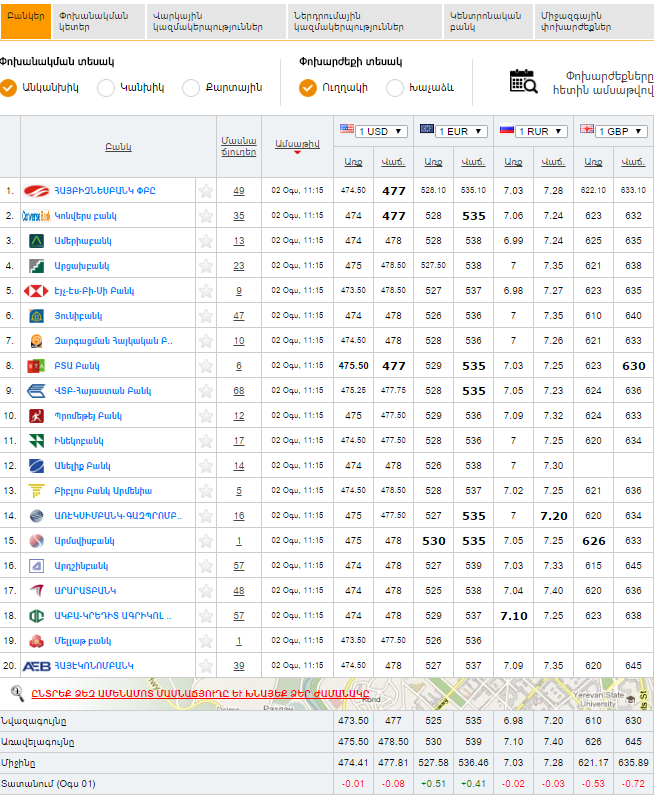Select the Կանխիկ radio option

point(106,88)
